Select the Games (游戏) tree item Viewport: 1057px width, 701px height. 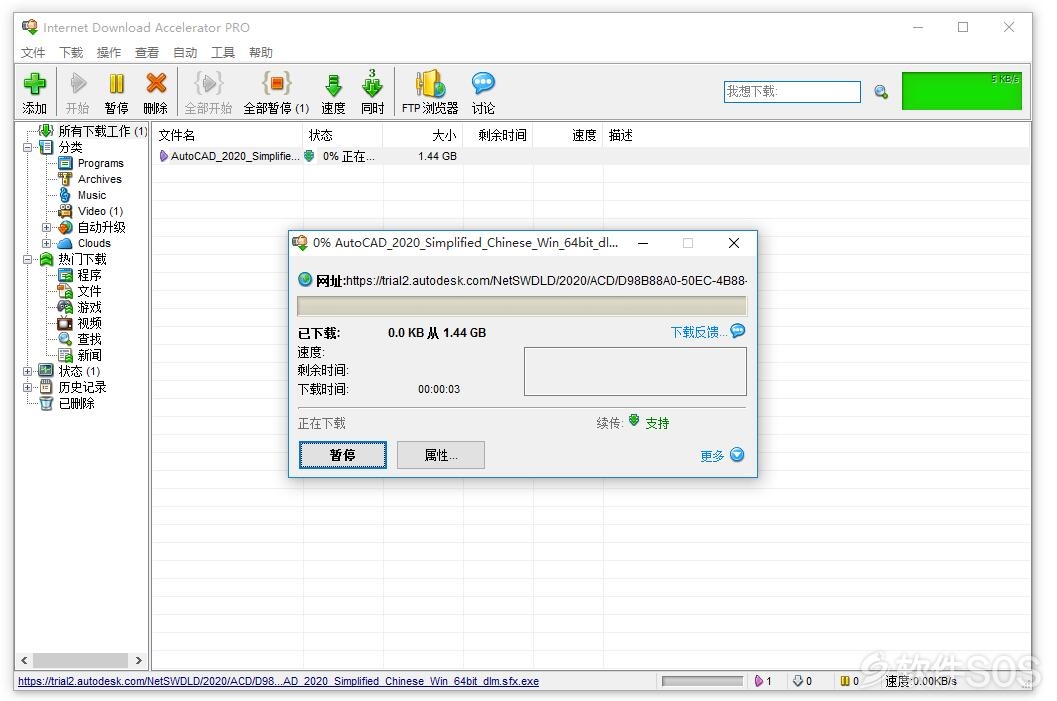[90, 307]
